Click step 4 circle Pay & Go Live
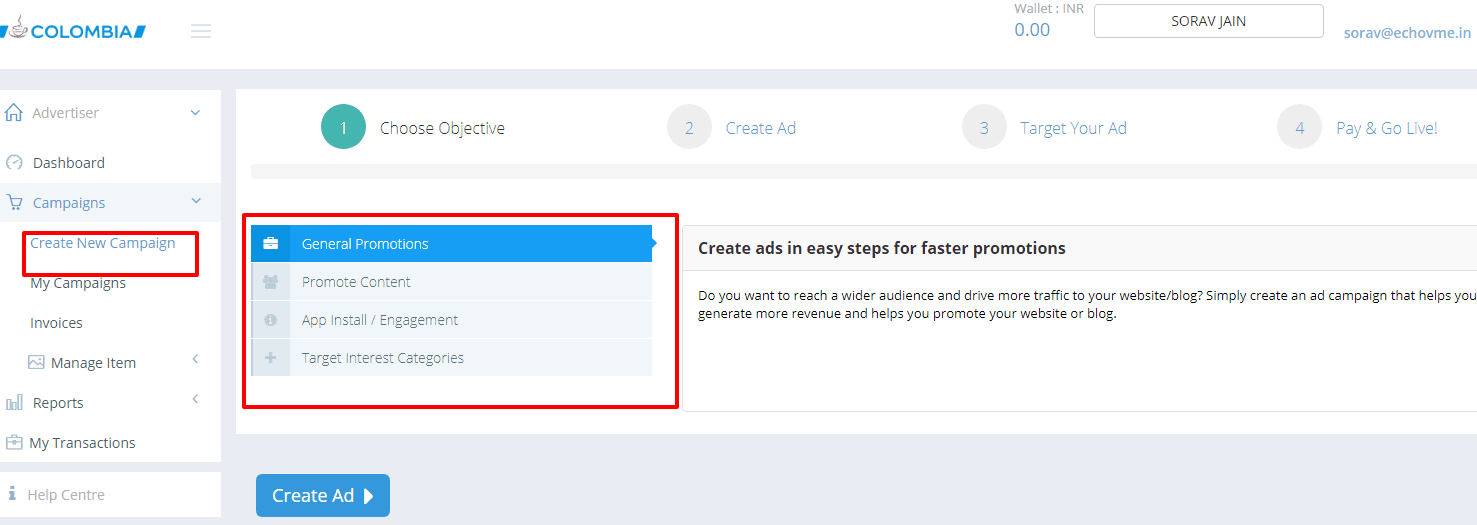1477x525 pixels. pos(1299,128)
